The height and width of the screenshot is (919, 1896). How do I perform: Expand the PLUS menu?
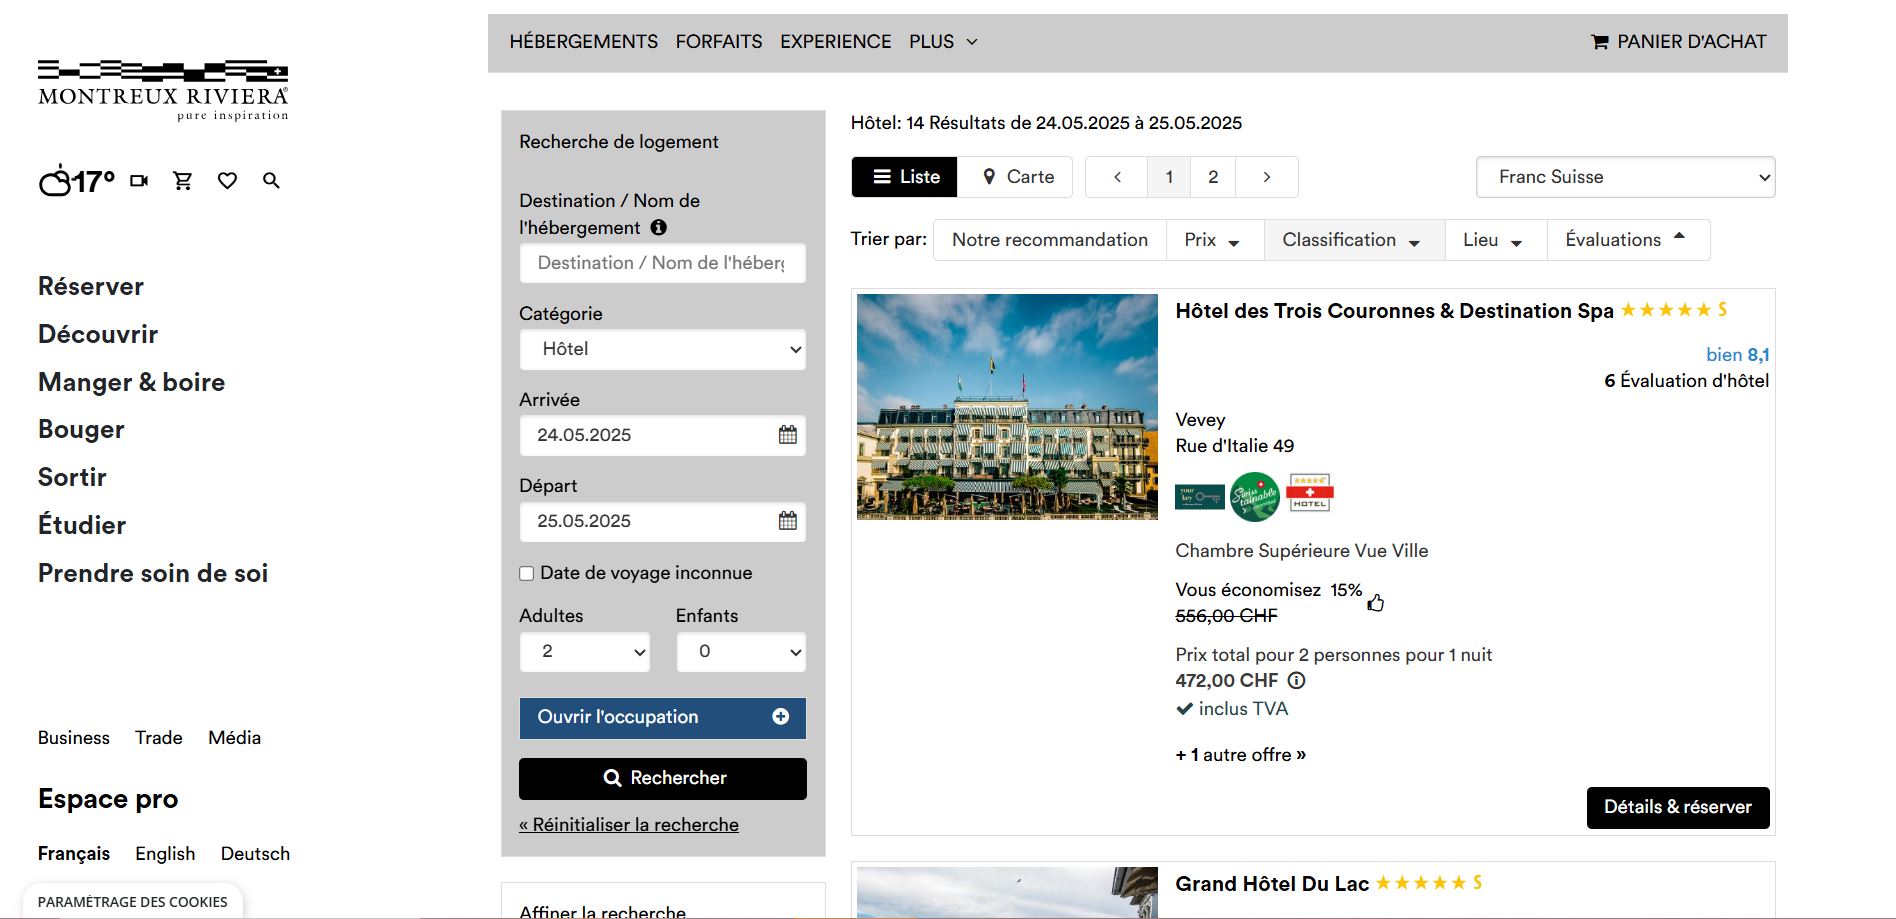click(x=942, y=42)
